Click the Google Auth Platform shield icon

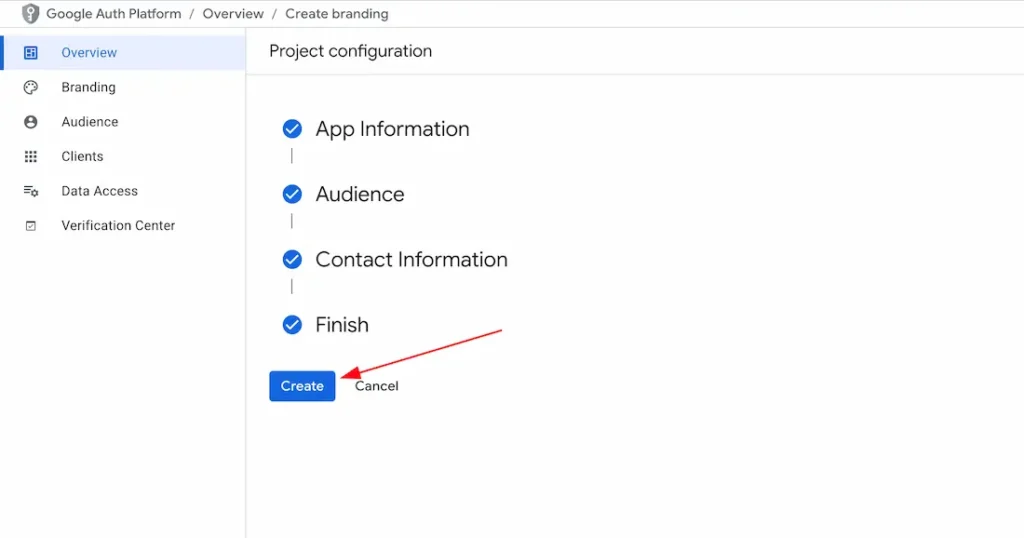pos(31,14)
